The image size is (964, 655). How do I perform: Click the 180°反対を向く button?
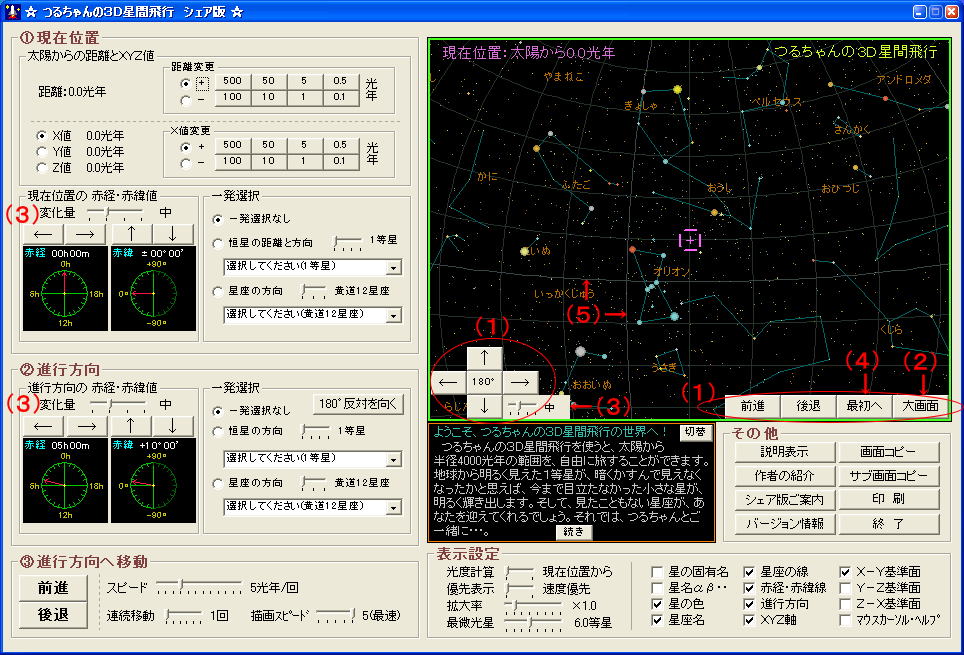[357, 404]
